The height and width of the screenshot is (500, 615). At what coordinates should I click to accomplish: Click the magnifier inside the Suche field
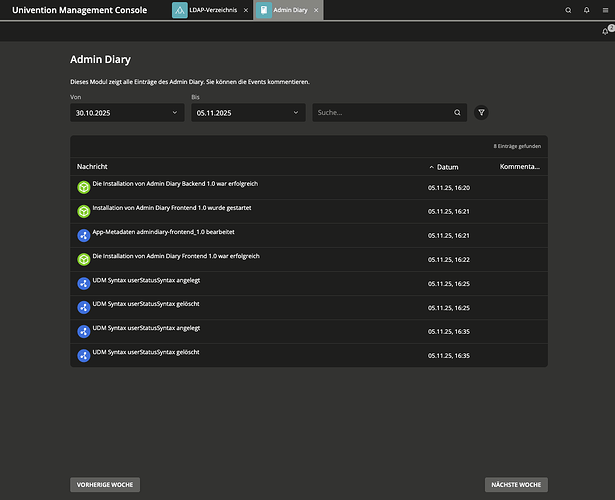[x=458, y=113]
